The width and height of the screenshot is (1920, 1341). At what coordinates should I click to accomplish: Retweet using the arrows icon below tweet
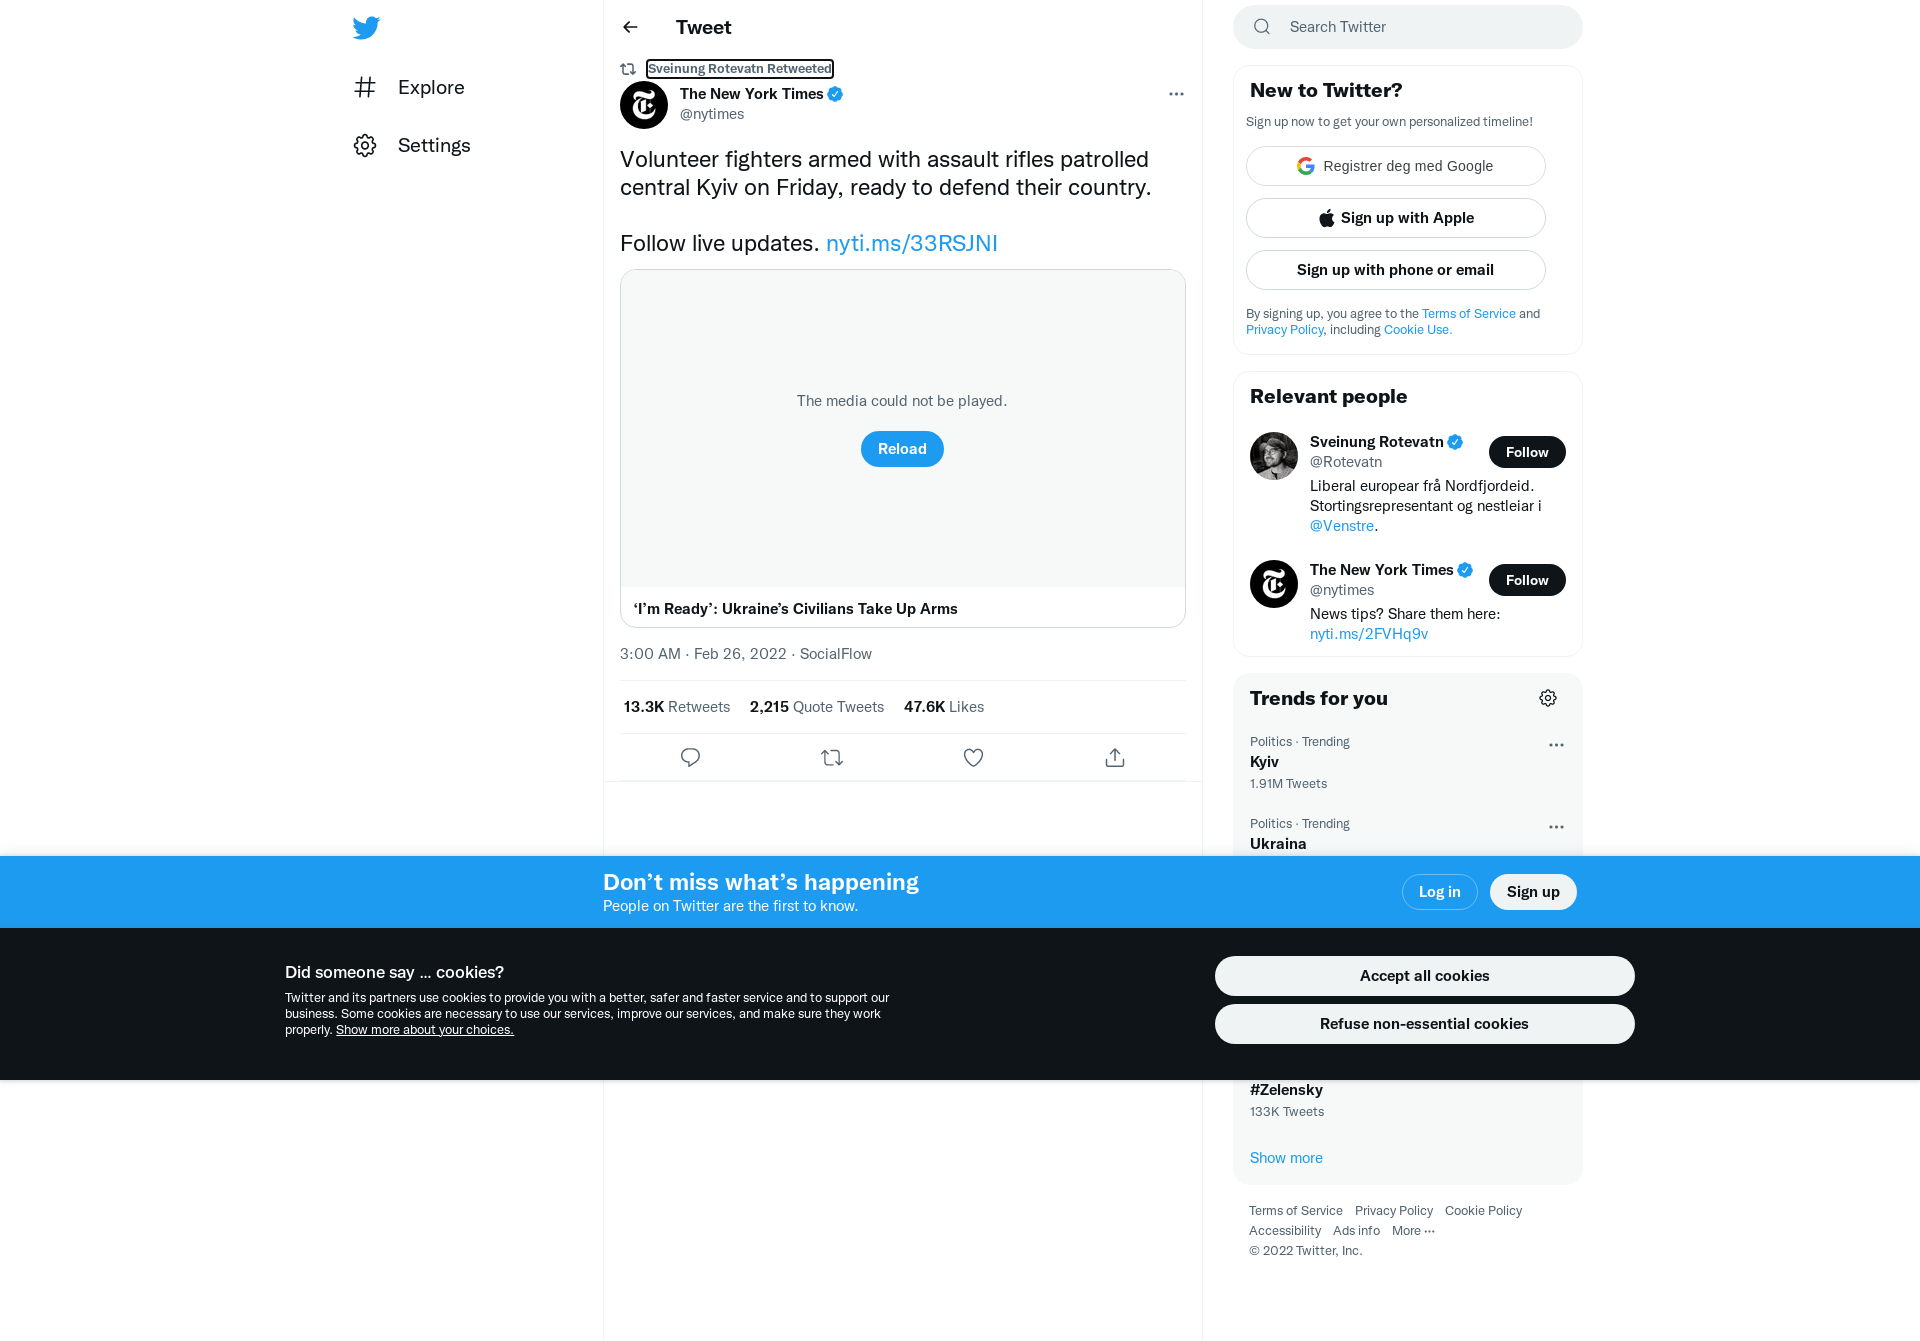point(832,758)
